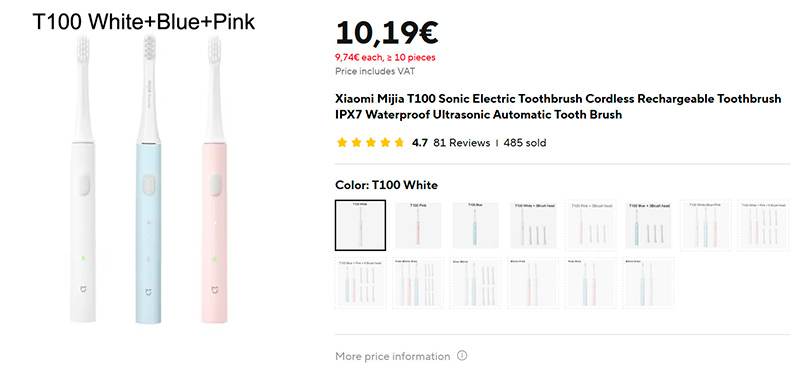
Task: Select Pink White Blue bundle with nine heads
Action: 418,283
